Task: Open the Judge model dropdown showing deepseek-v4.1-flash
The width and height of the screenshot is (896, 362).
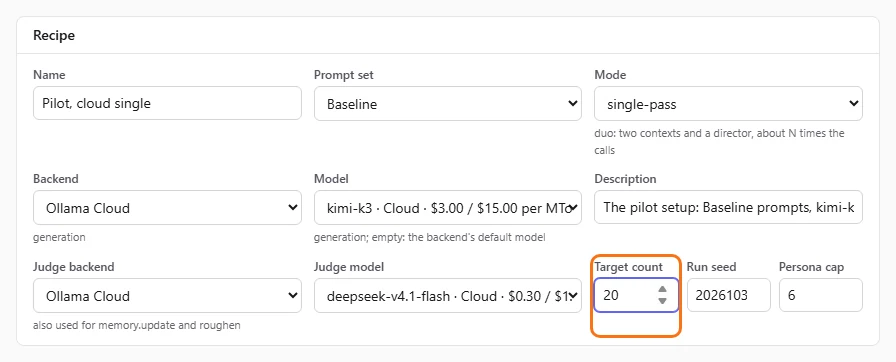Action: coord(447,295)
